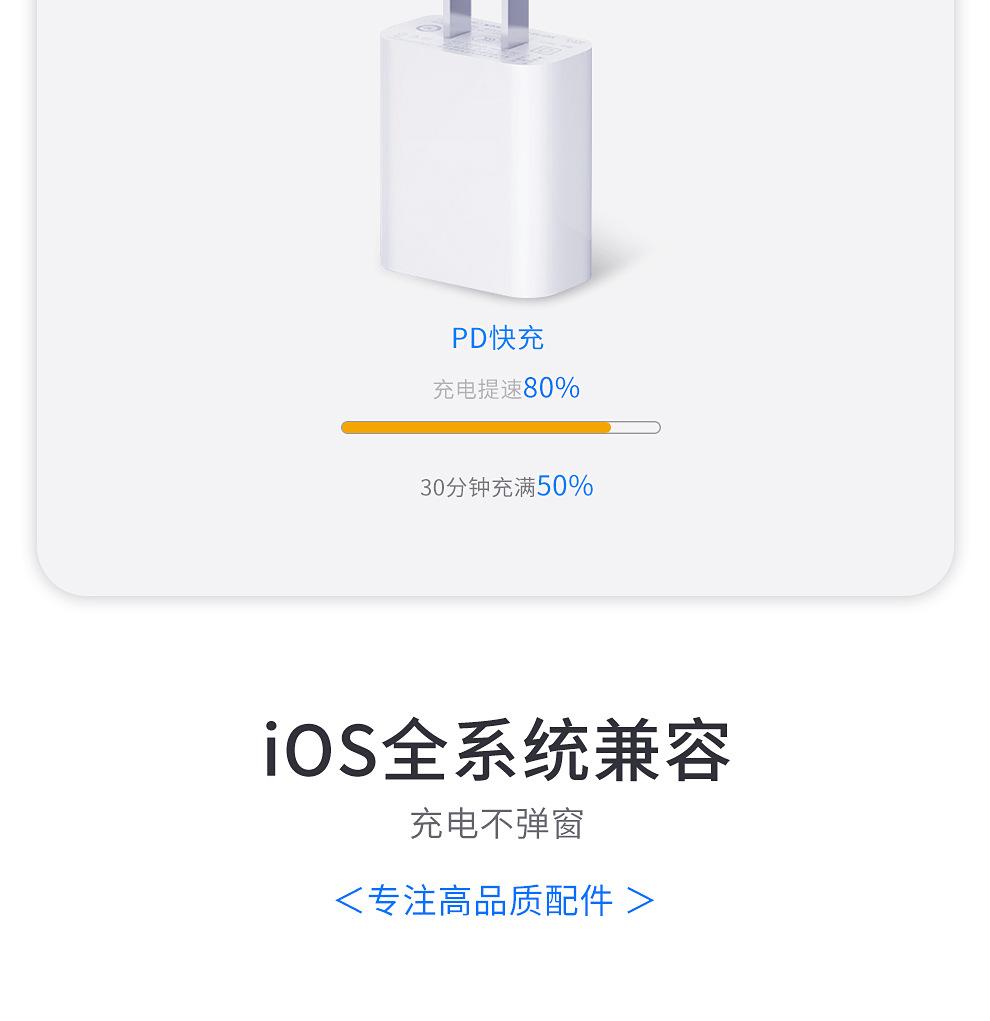
Task: Click the "兼容" characters in the heading
Action: coord(664,750)
